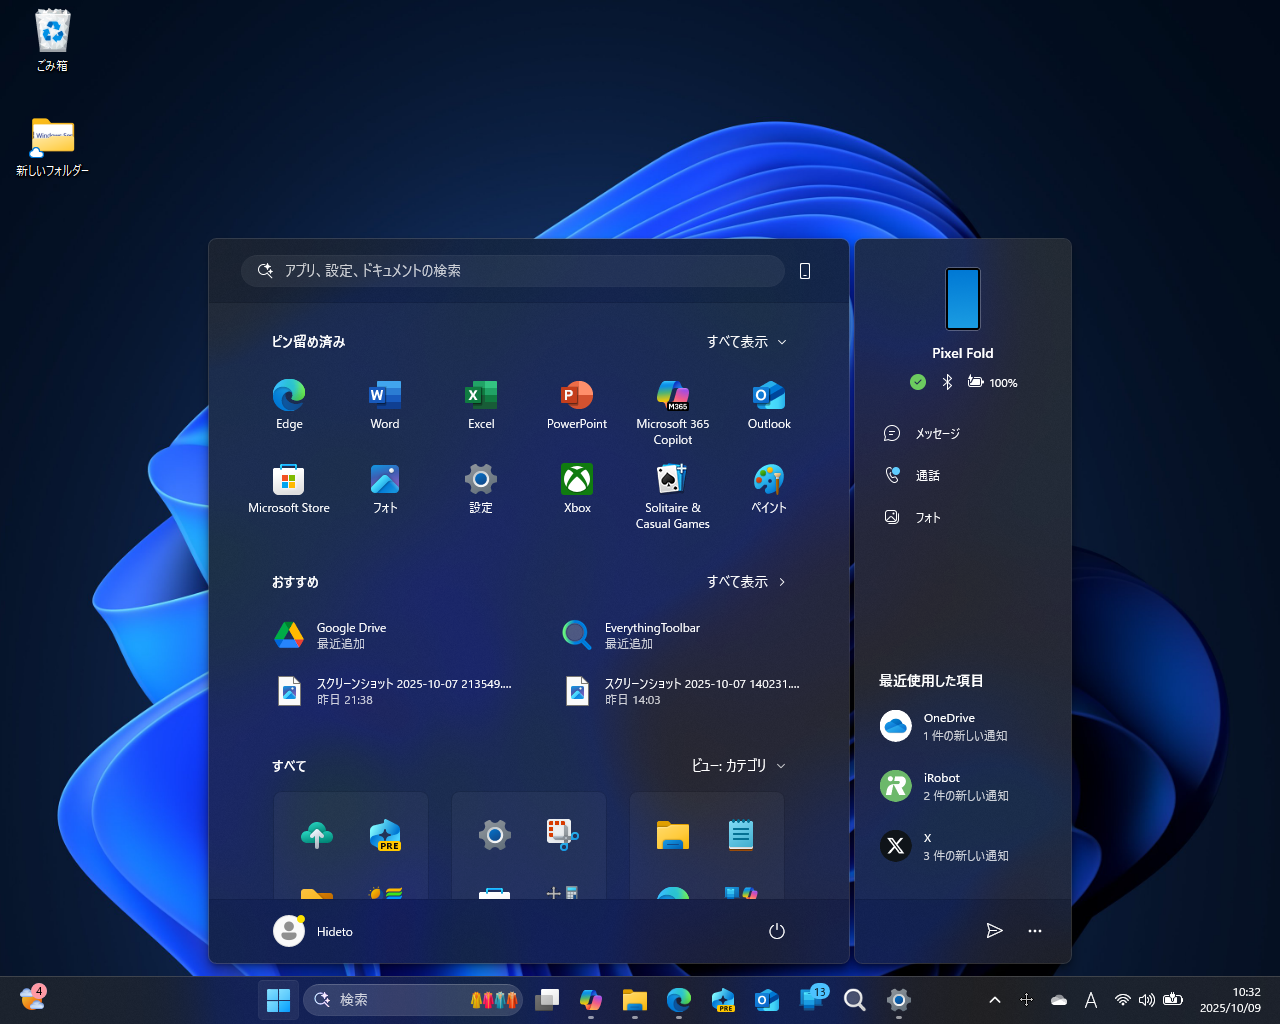Image resolution: width=1280 pixels, height=1024 pixels.
Task: Open more options menu in phone panel
Action: coord(1034,931)
